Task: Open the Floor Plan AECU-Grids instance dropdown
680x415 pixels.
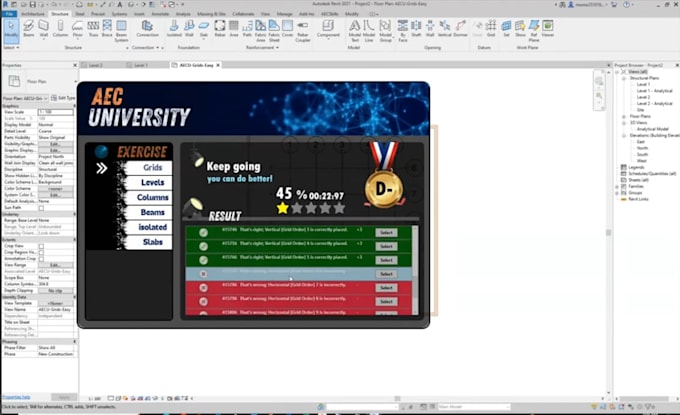Action: pos(25,98)
